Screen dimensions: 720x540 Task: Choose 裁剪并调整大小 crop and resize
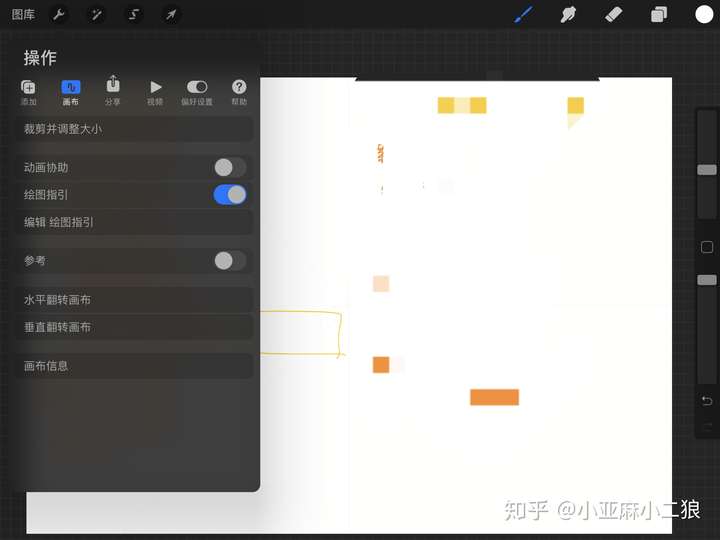click(134, 129)
